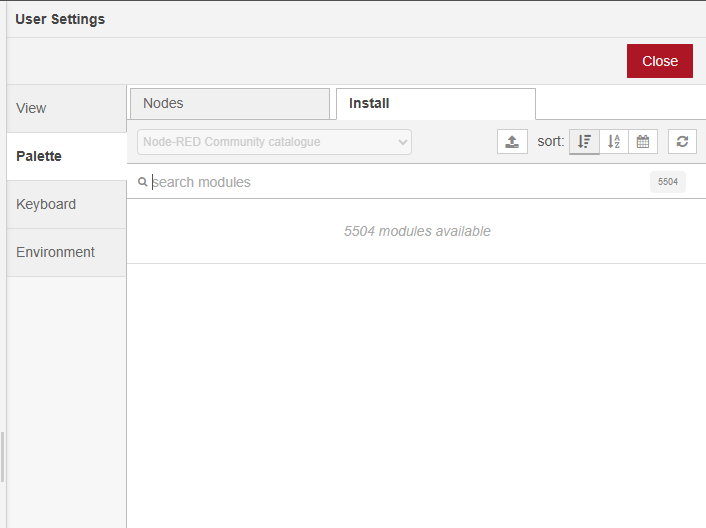The image size is (706, 528).
Task: Click the upload module file icon
Action: 512,142
